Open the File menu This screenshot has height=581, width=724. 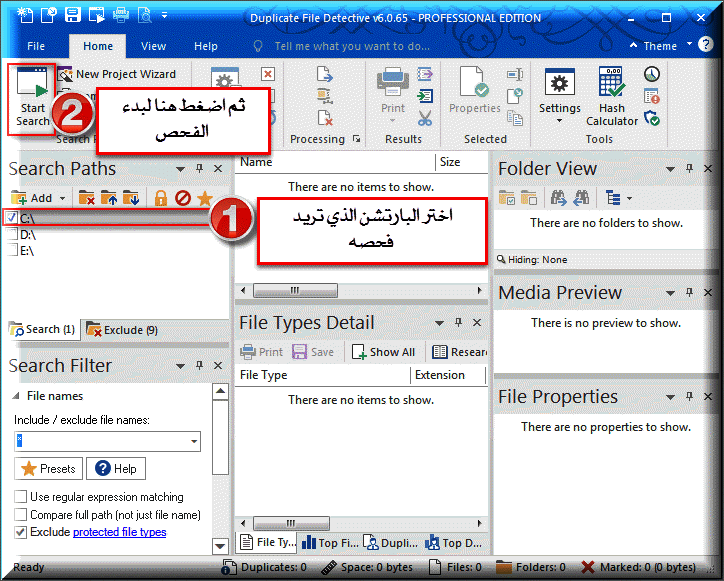pyautogui.click(x=36, y=46)
